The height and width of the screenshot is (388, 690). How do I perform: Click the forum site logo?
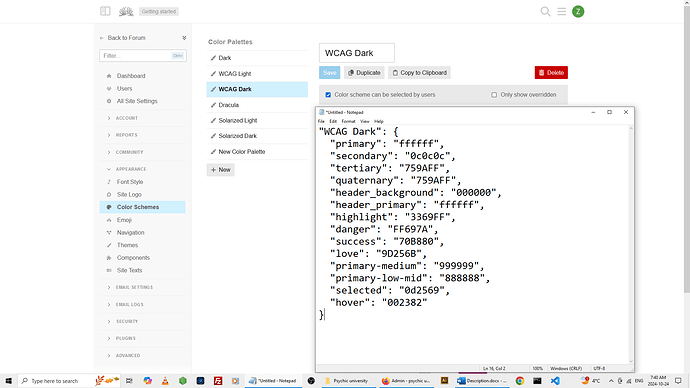click(126, 11)
